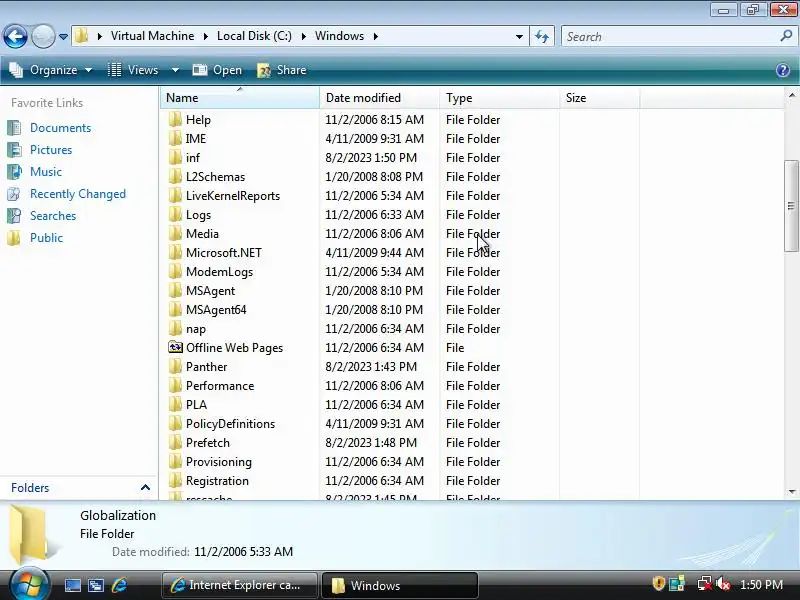
Task: Open Music favorite link
Action: (x=46, y=171)
